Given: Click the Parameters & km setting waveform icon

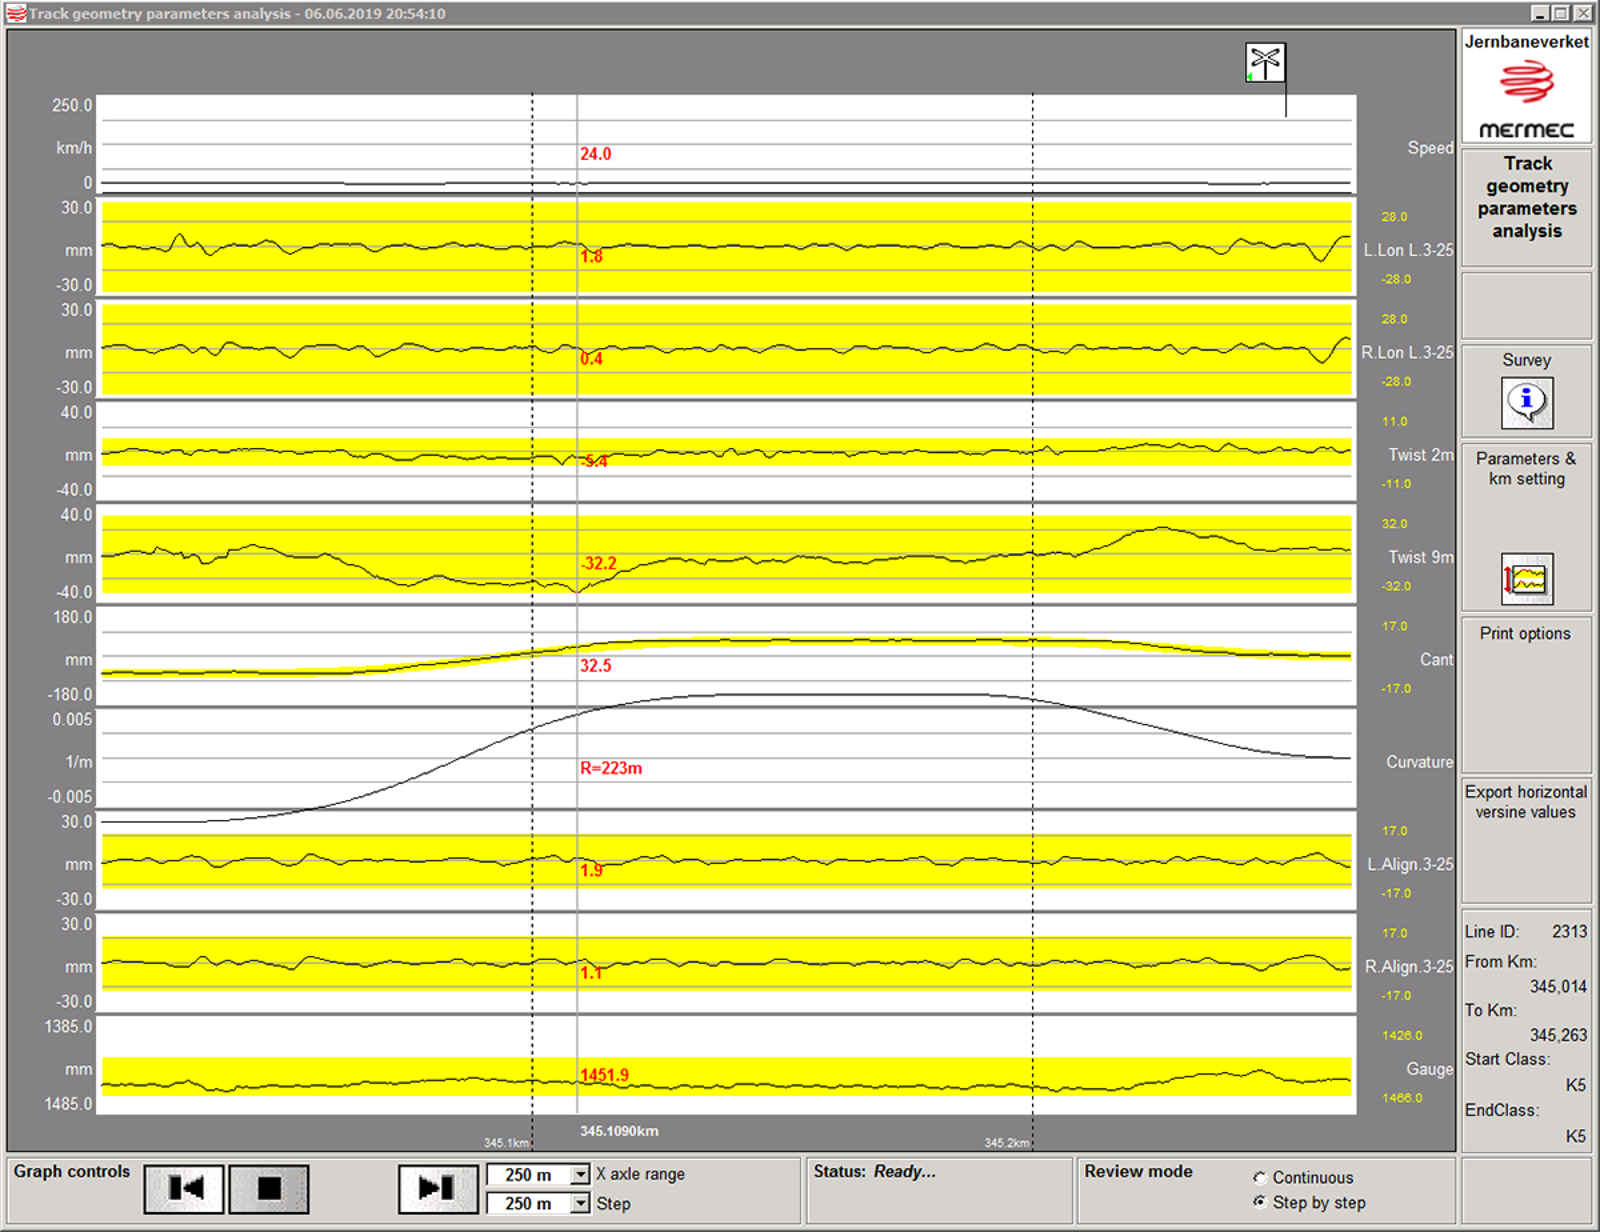Looking at the screenshot, I should 1527,577.
